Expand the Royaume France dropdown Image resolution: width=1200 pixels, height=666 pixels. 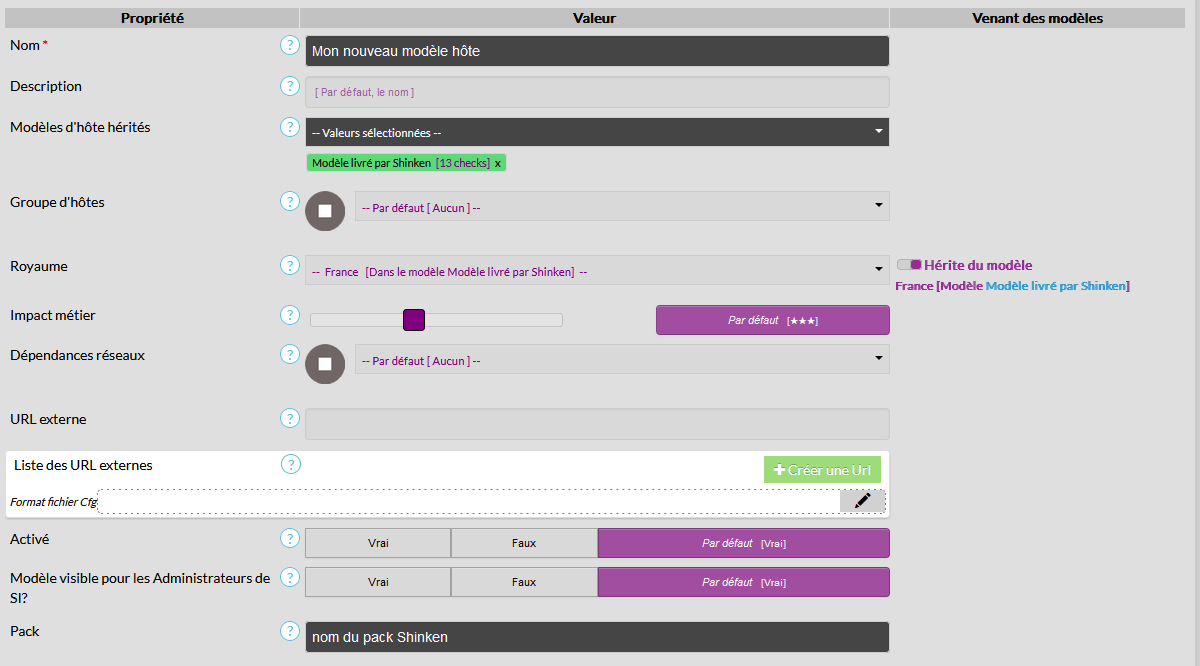[x=597, y=271]
